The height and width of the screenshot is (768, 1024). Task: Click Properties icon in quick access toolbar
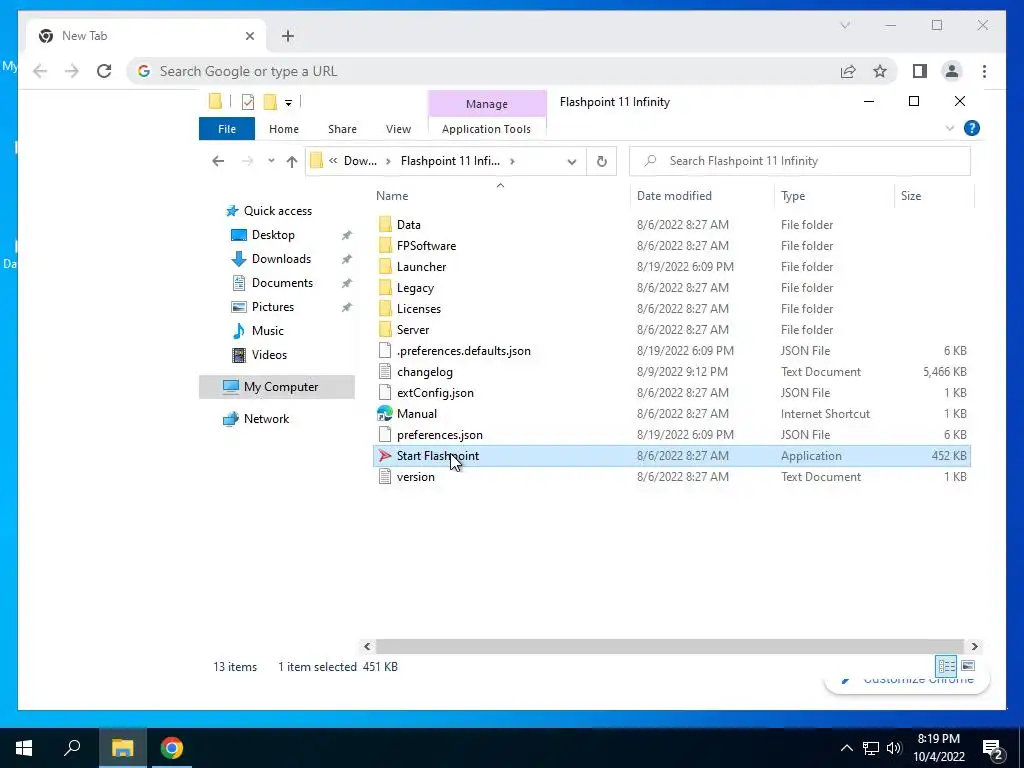pos(248,102)
